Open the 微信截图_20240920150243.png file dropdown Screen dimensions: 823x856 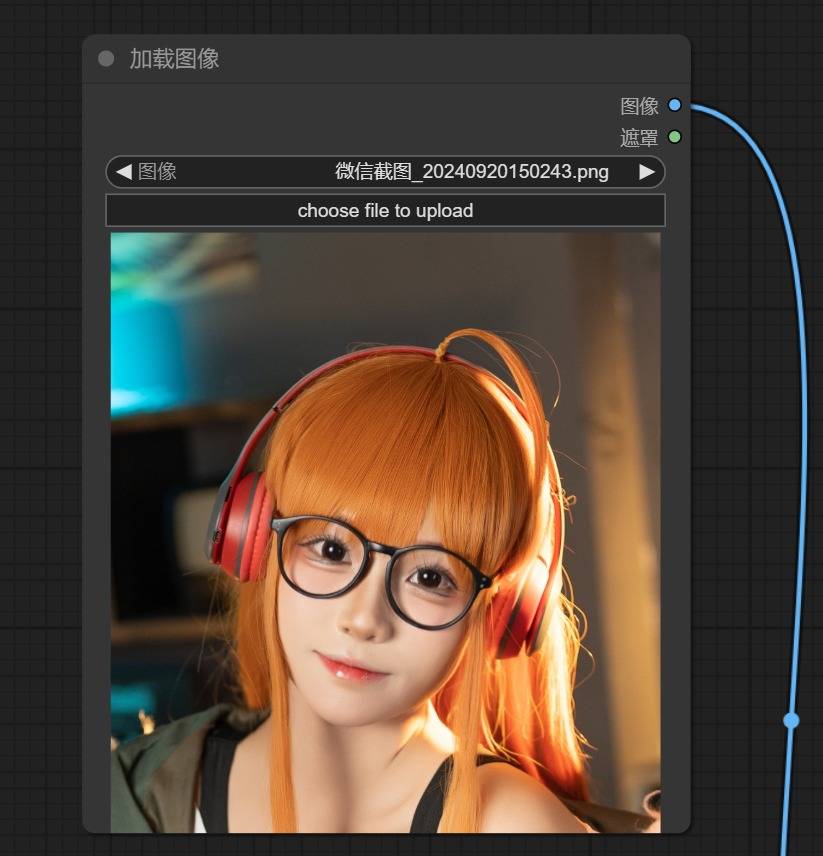point(471,172)
